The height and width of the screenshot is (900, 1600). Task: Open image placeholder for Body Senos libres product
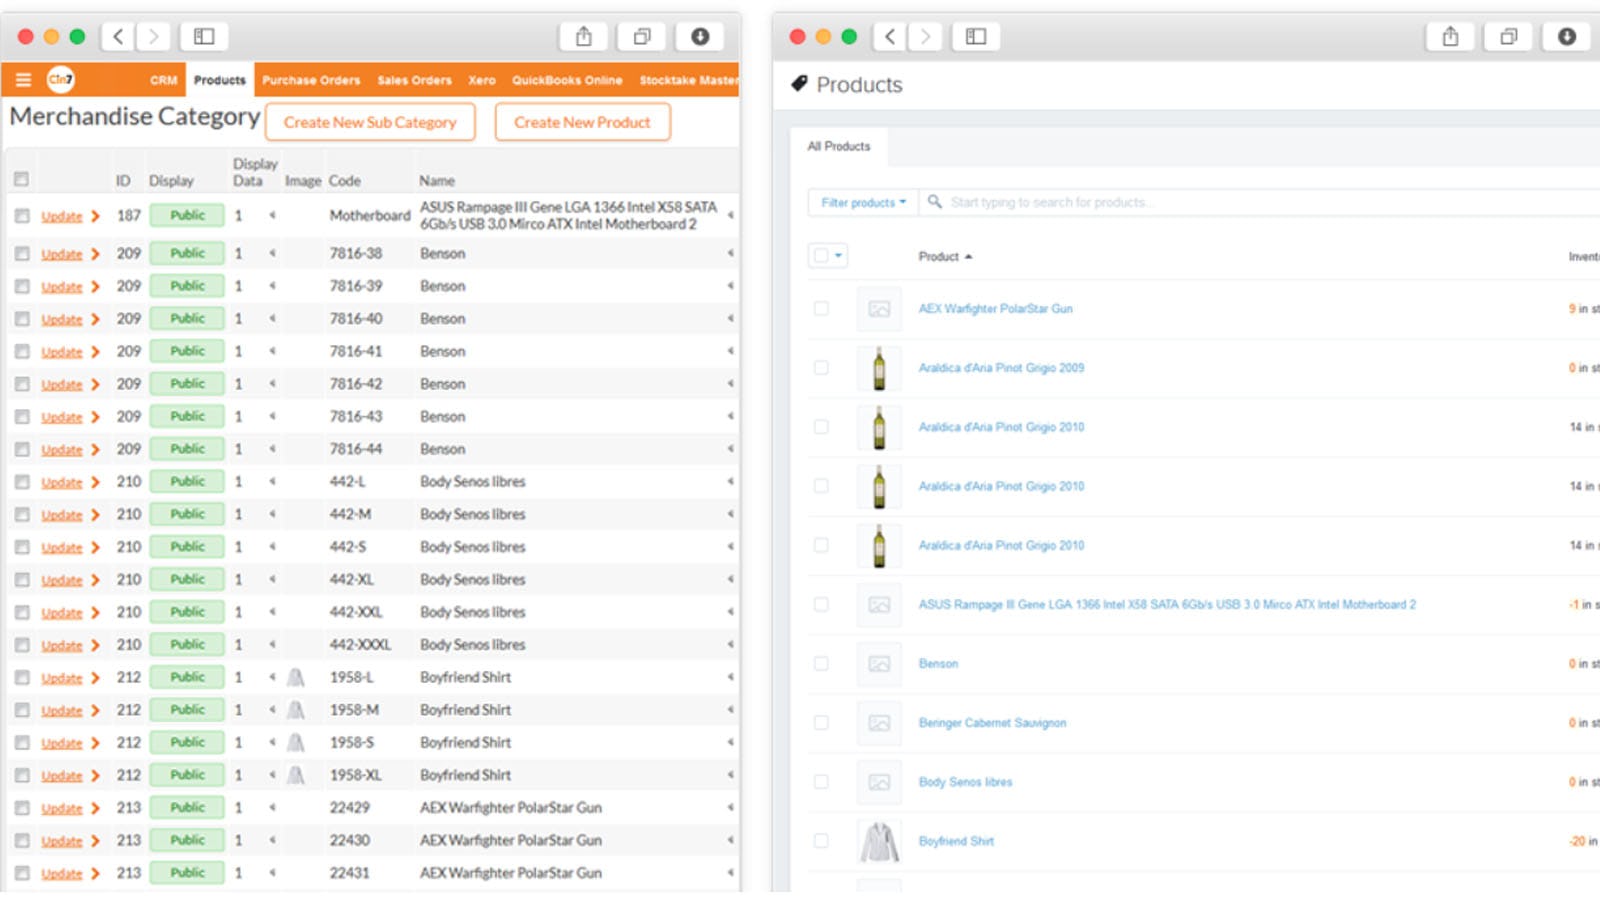pos(879,782)
